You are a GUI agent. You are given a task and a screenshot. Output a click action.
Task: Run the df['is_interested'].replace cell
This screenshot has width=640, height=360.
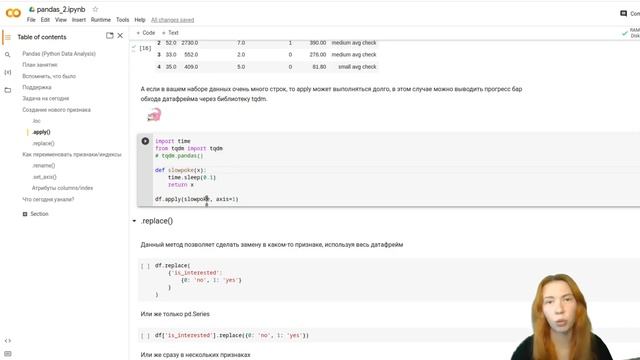(x=145, y=336)
